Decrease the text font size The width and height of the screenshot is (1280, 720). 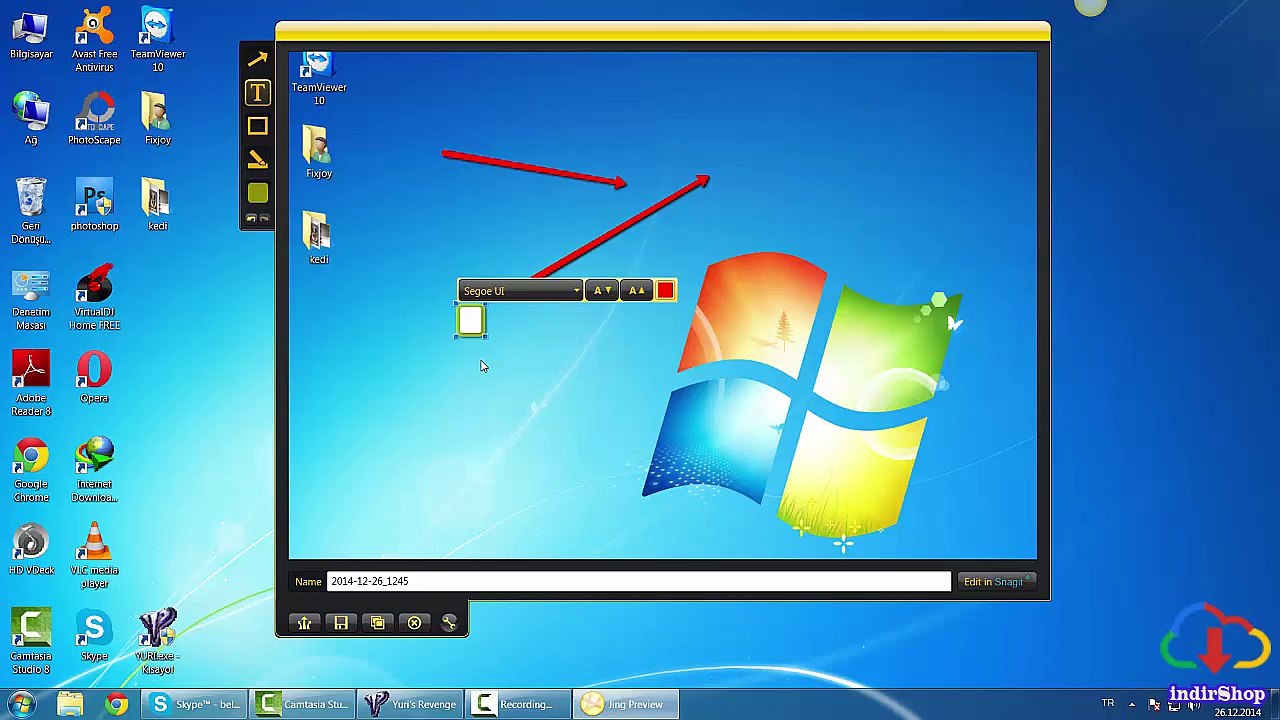coord(601,291)
